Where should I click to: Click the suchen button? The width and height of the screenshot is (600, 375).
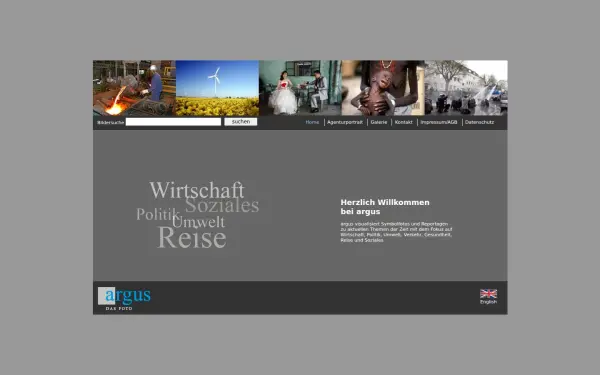241,122
